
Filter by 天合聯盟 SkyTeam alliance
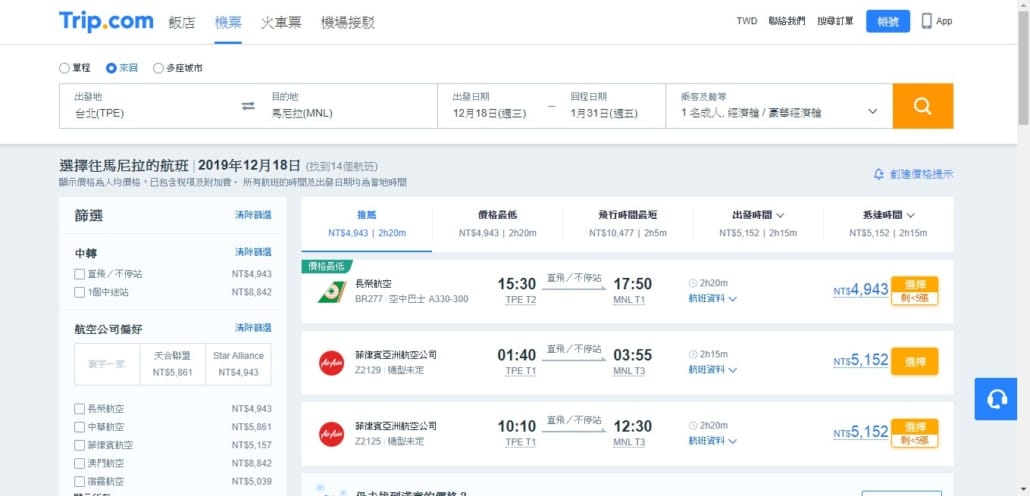coord(173,364)
